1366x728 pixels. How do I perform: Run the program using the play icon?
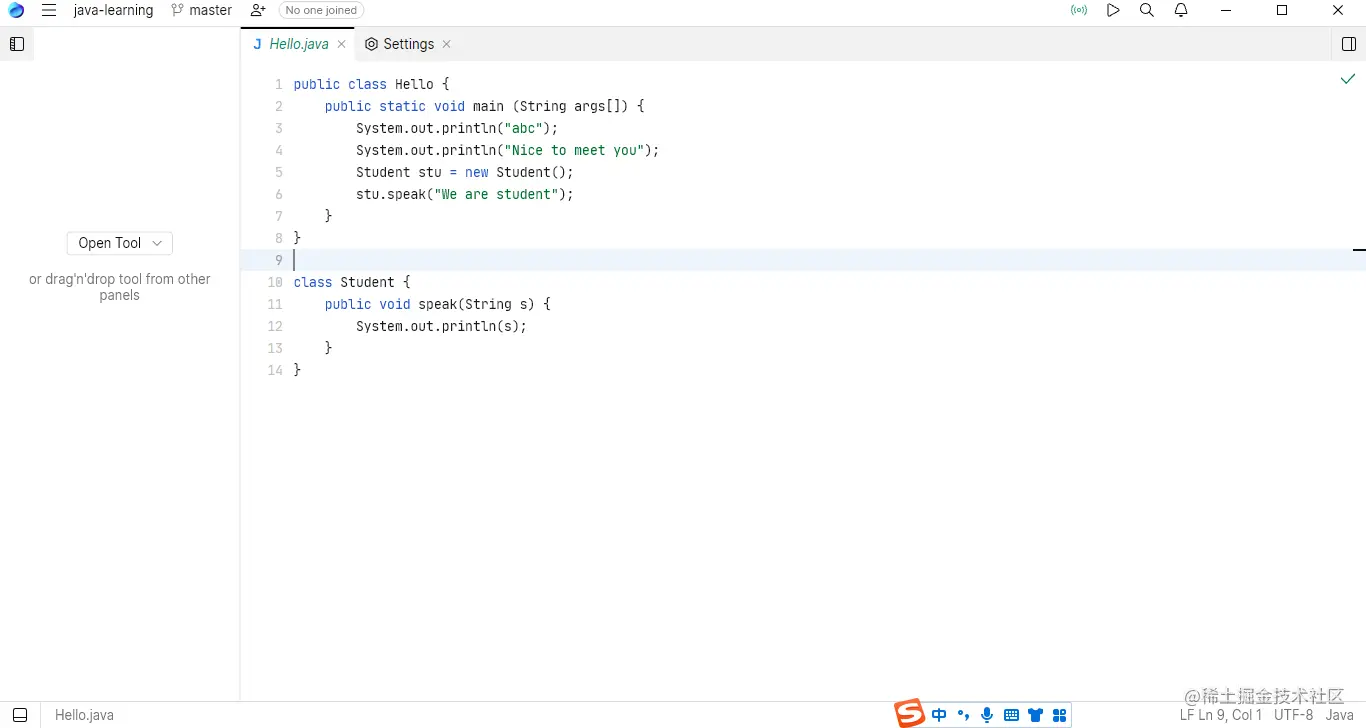pyautogui.click(x=1113, y=10)
